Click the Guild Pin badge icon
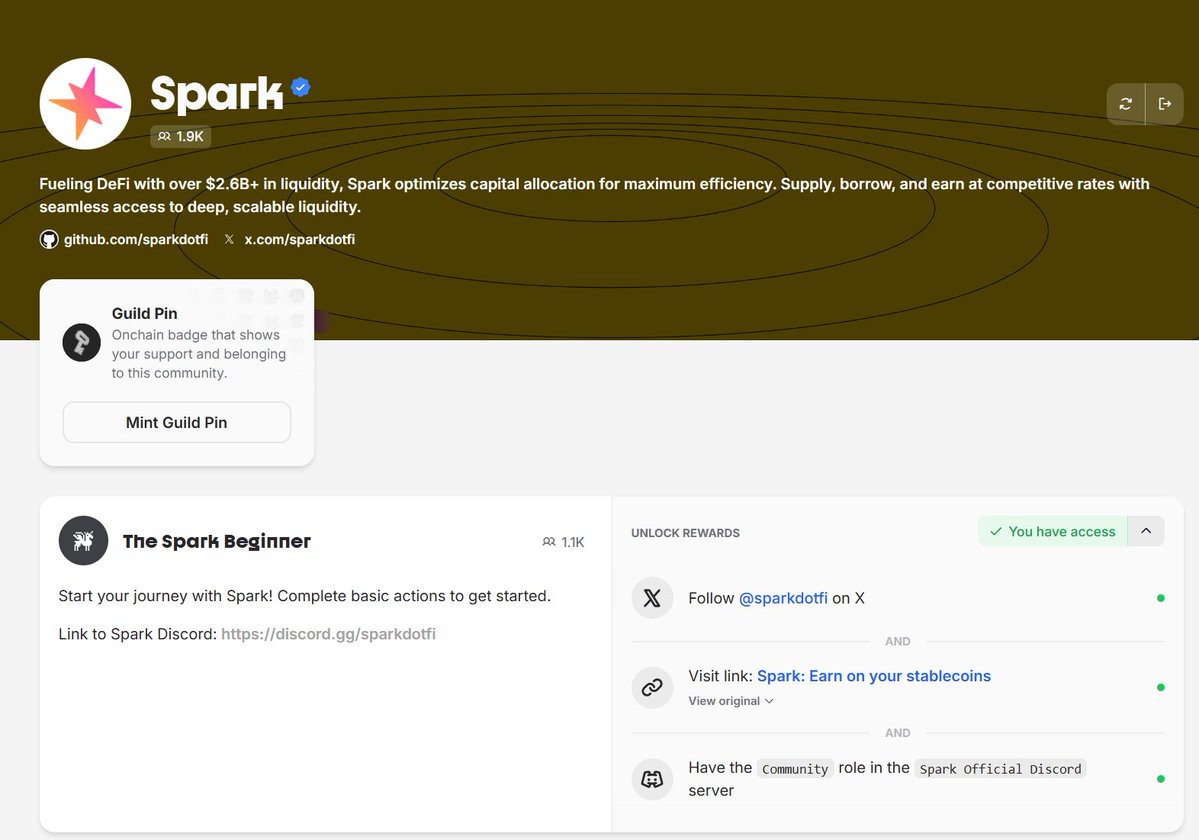Screen dimensions: 1199x840 pos(81,342)
